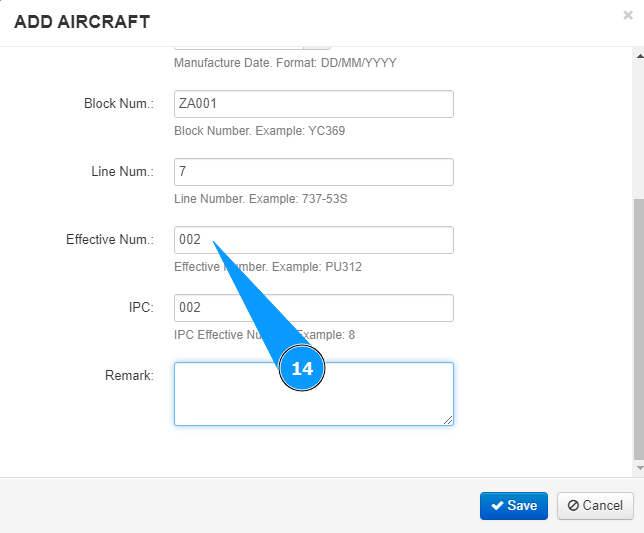This screenshot has width=644, height=533.
Task: Click the Effective Num. label
Action: [110, 240]
